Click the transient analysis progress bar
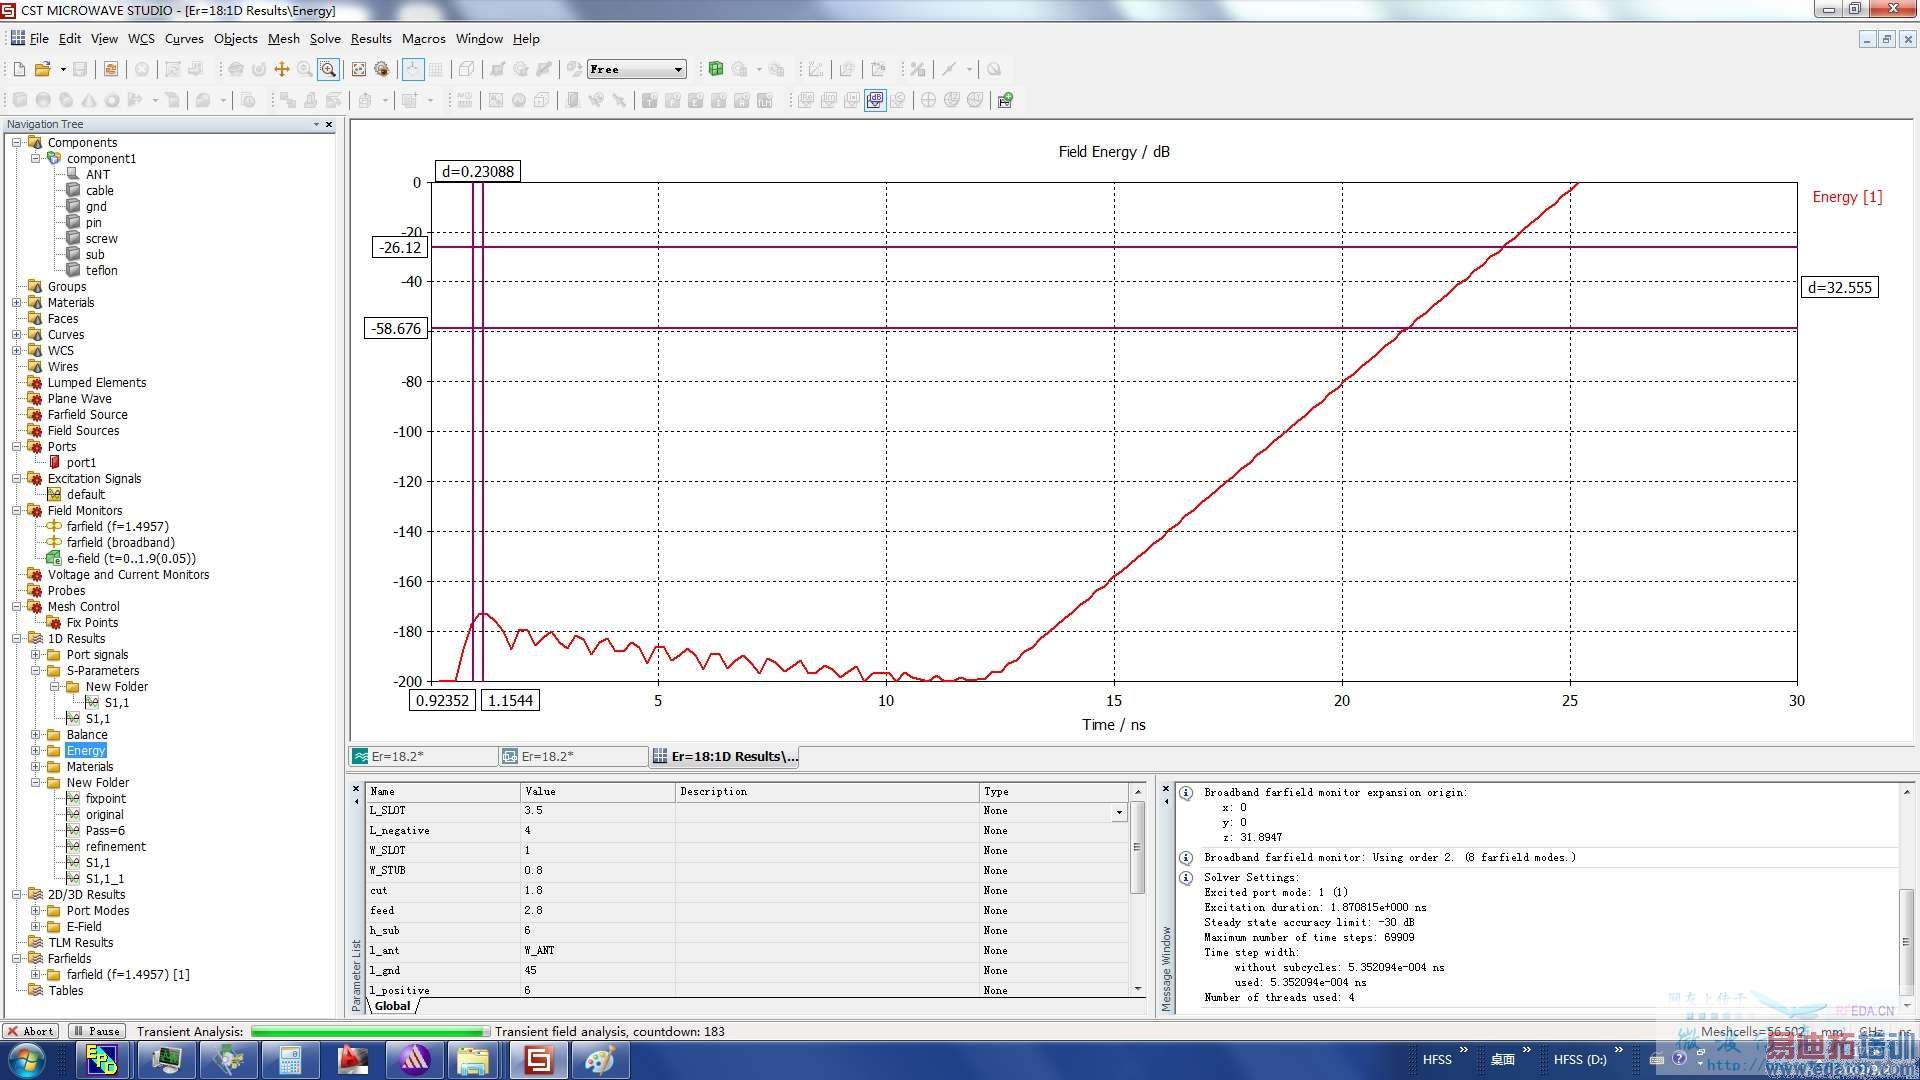The height and width of the screenshot is (1080, 1920). click(x=370, y=1031)
